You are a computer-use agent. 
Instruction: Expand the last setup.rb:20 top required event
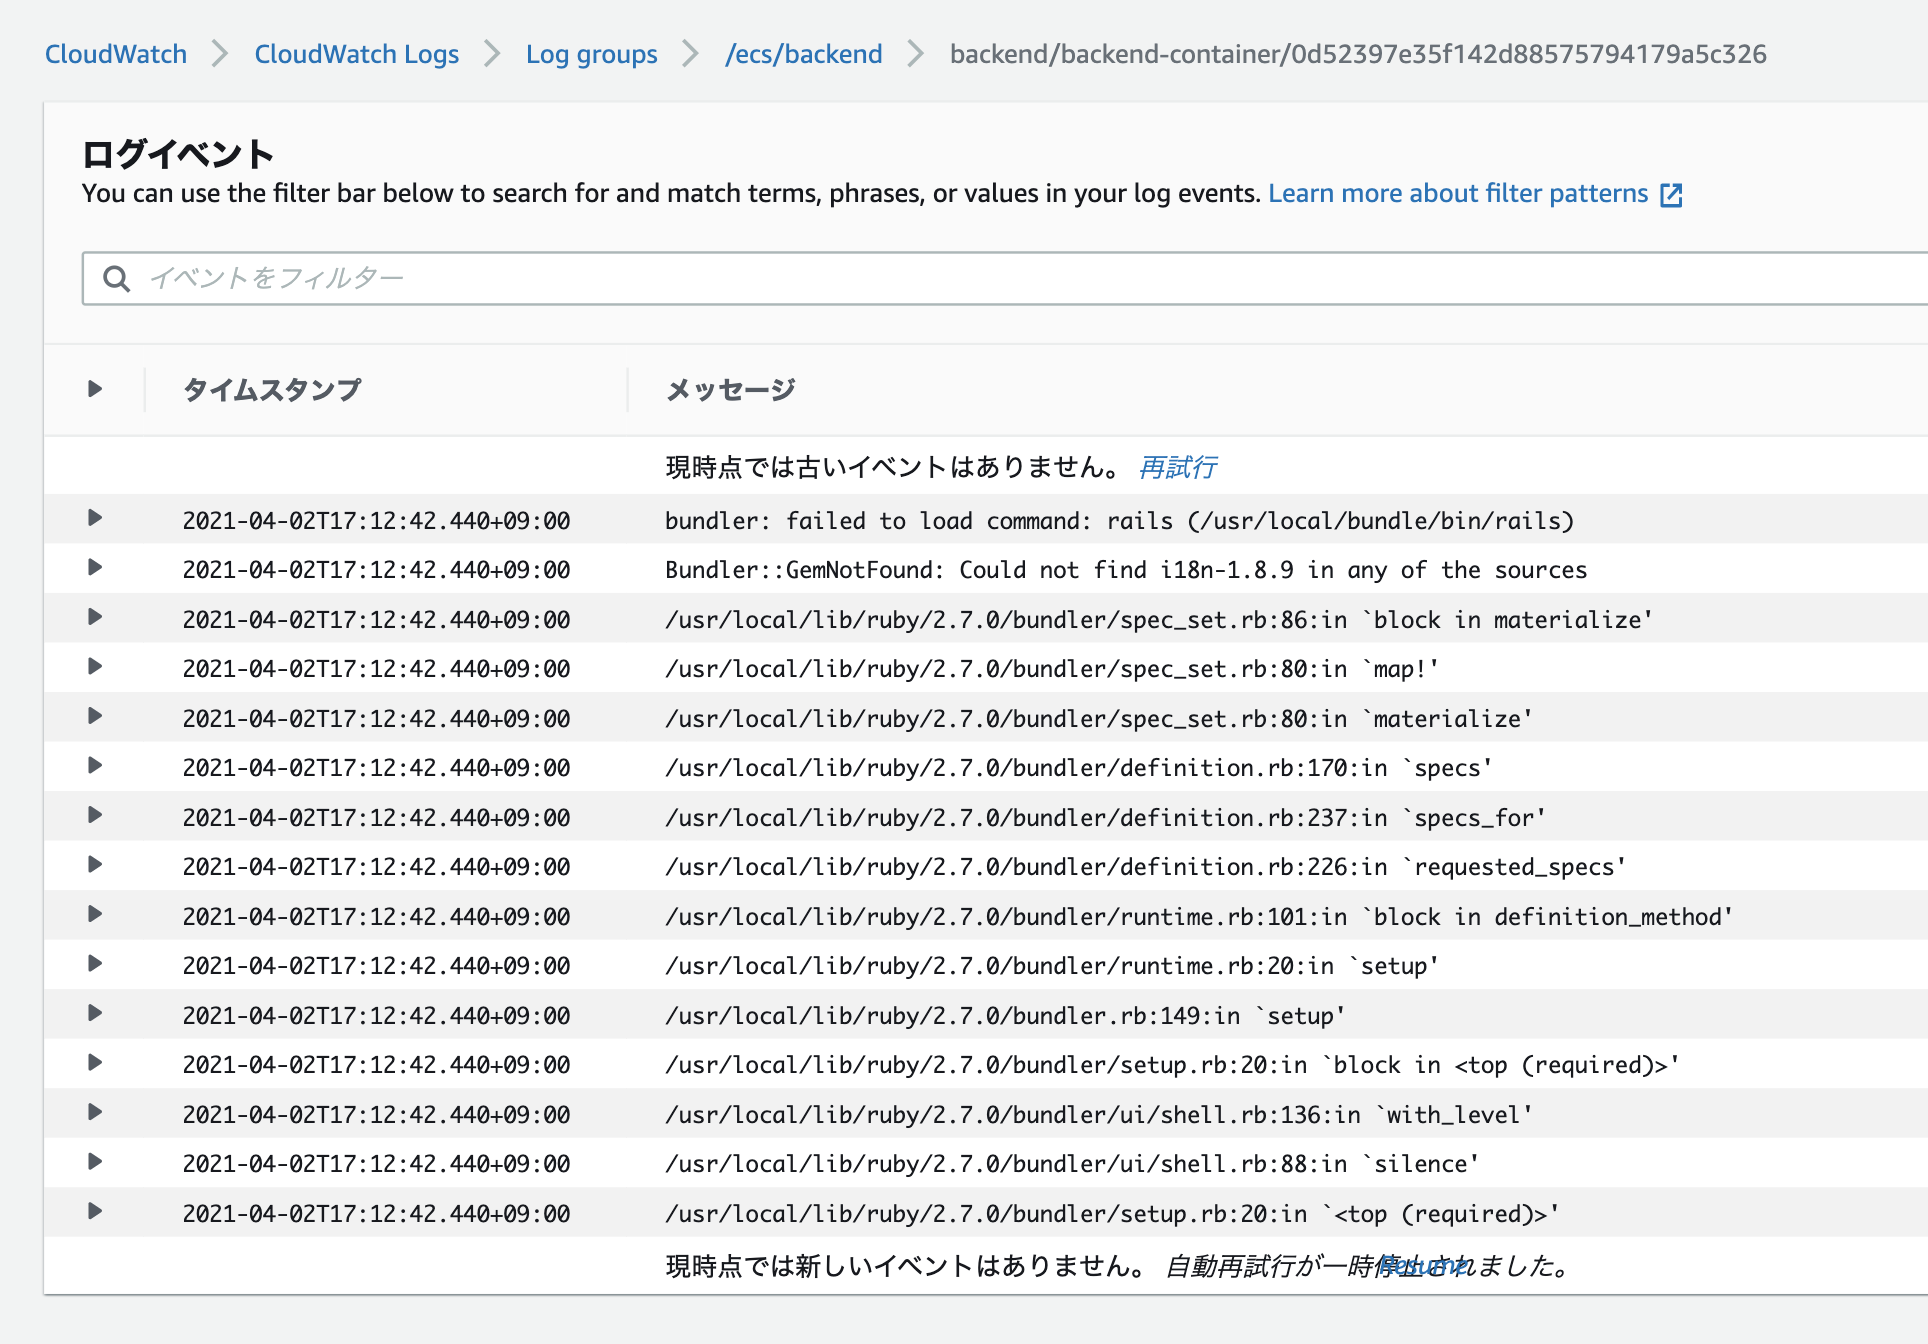95,1212
